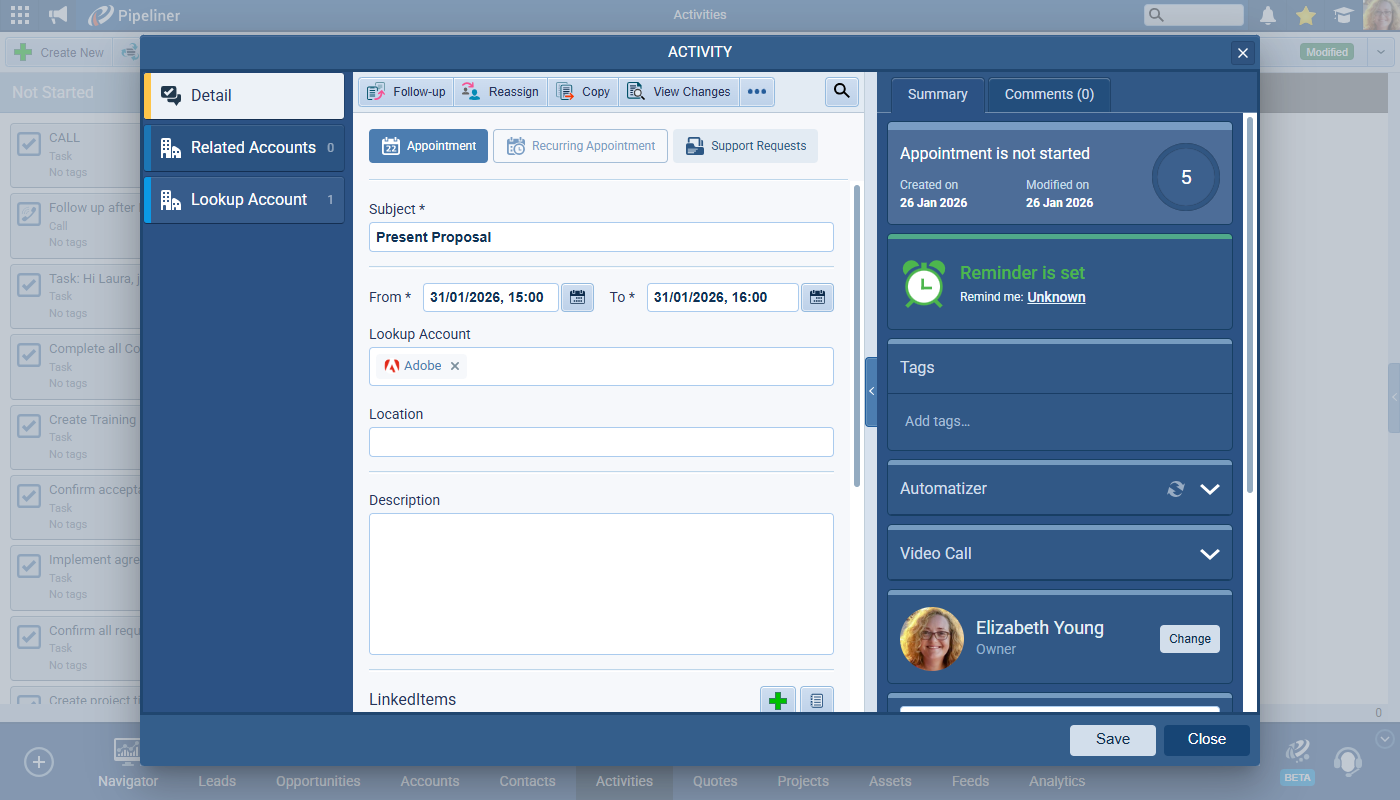Image resolution: width=1400 pixels, height=800 pixels.
Task: Open View Changes history
Action: 679,92
